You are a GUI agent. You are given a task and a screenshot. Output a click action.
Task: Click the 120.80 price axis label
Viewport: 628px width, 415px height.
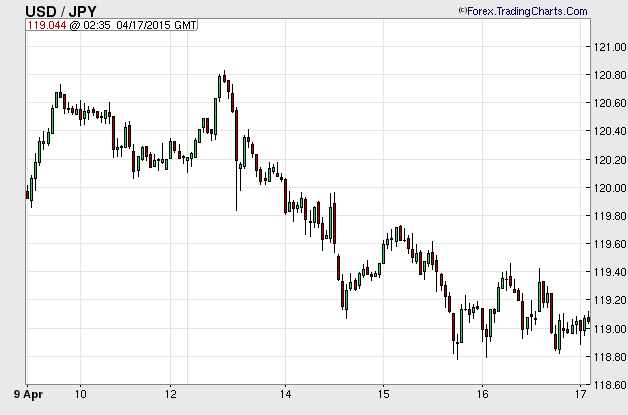610,75
